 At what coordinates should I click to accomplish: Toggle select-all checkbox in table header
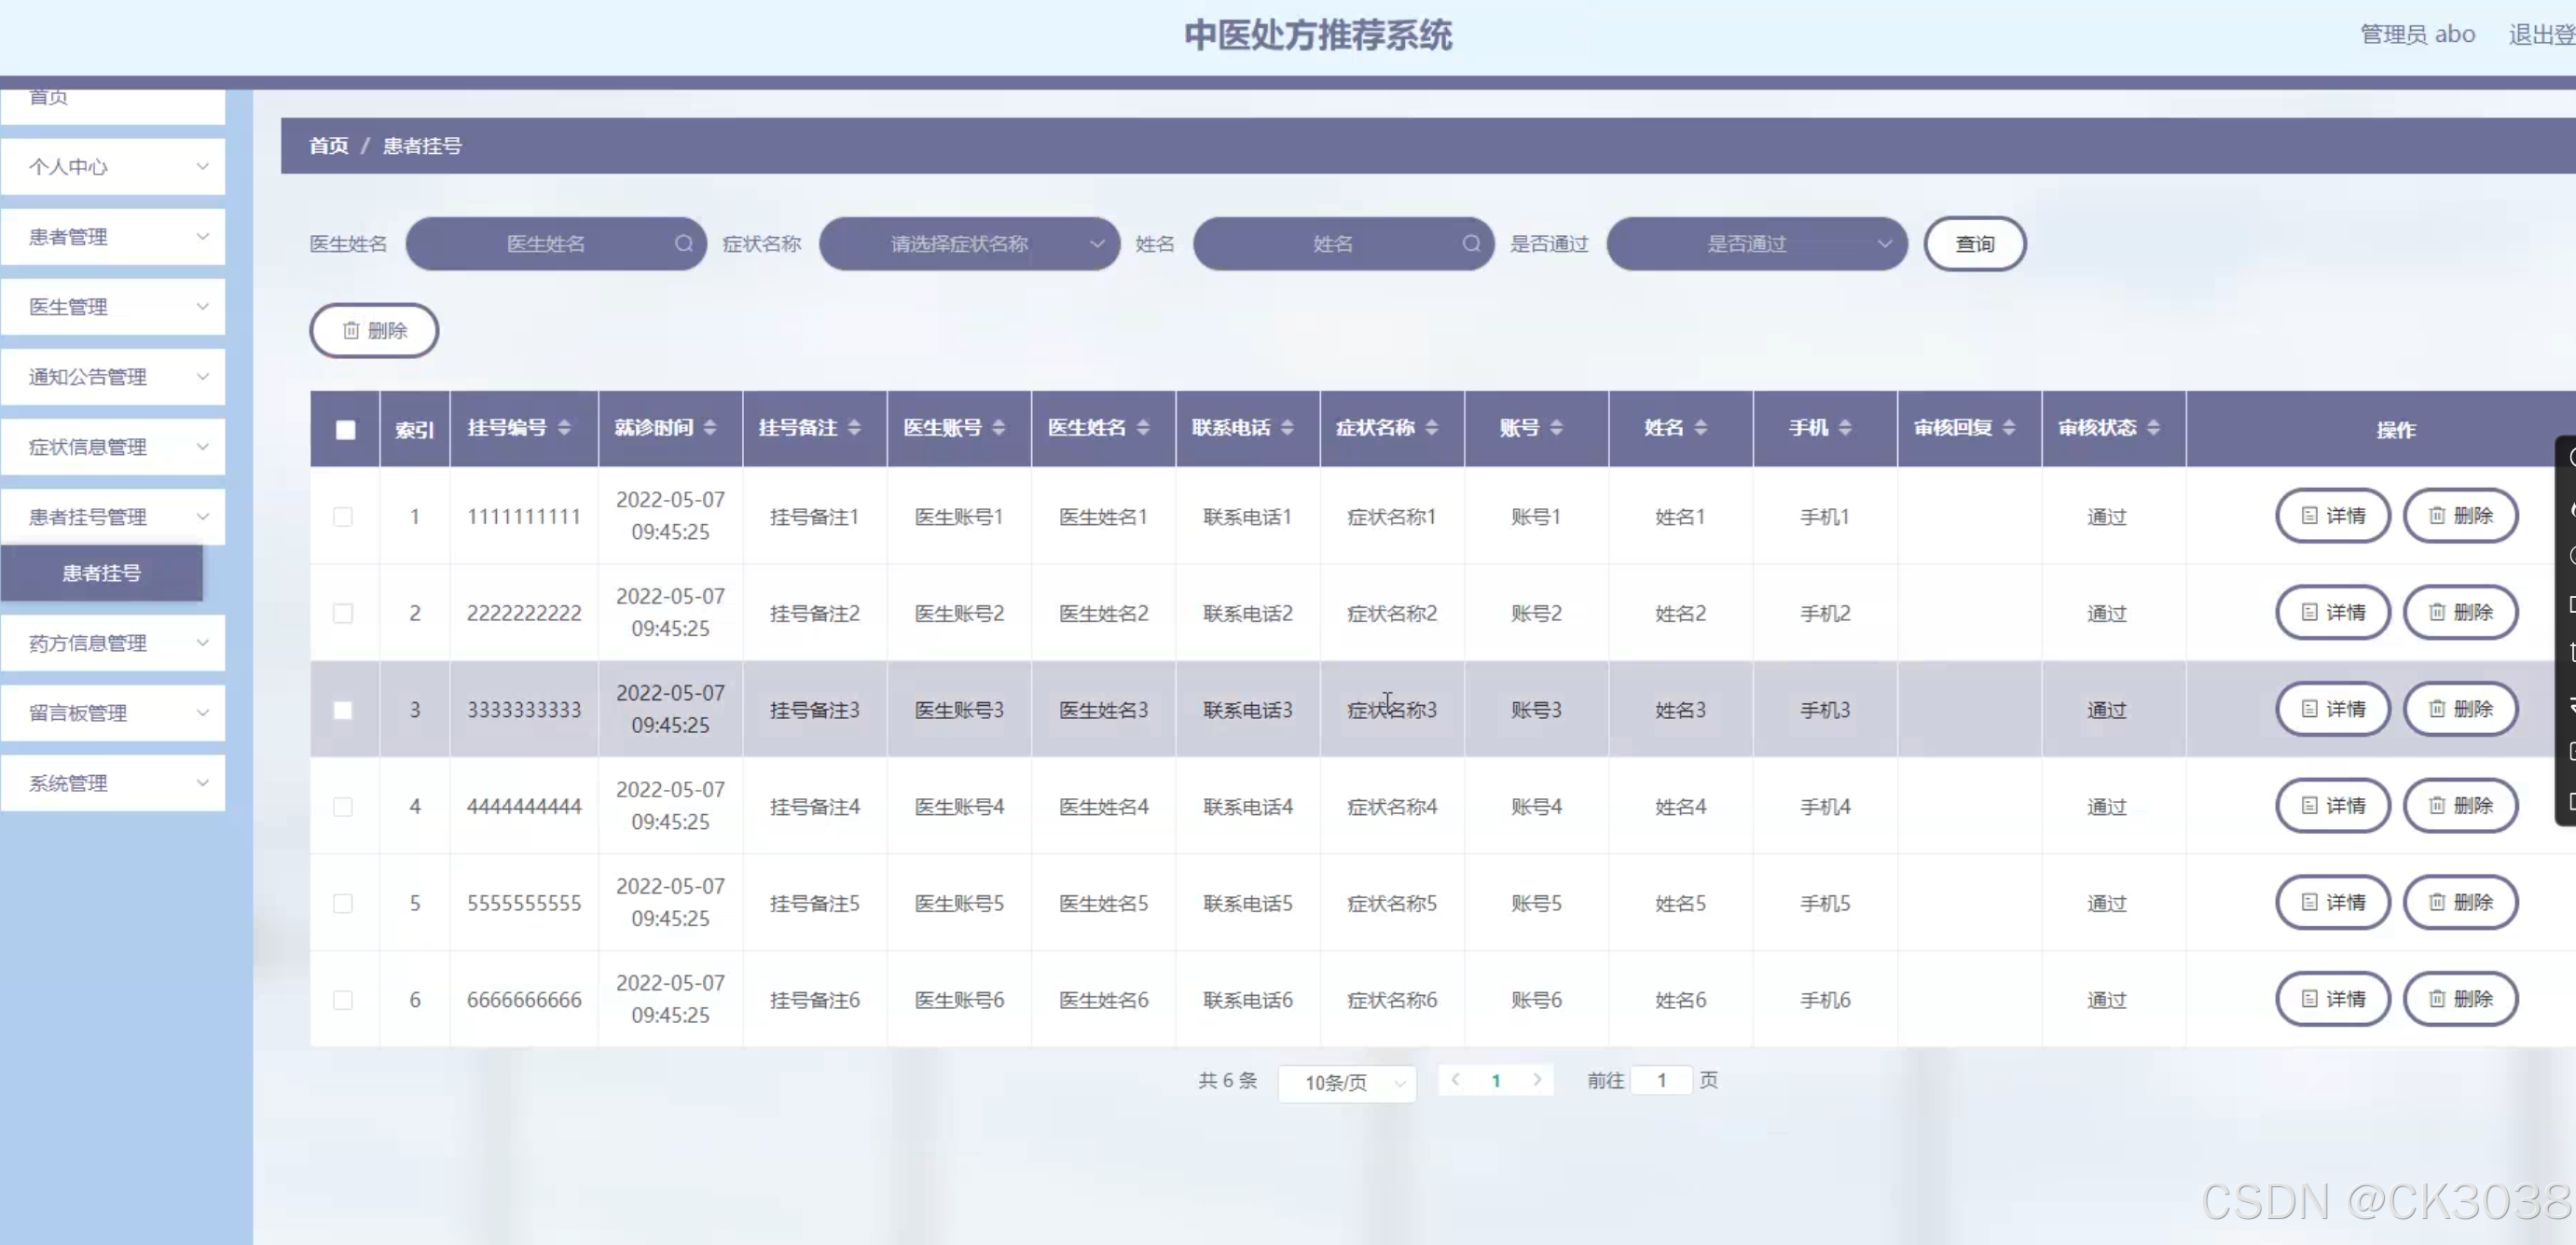345,430
